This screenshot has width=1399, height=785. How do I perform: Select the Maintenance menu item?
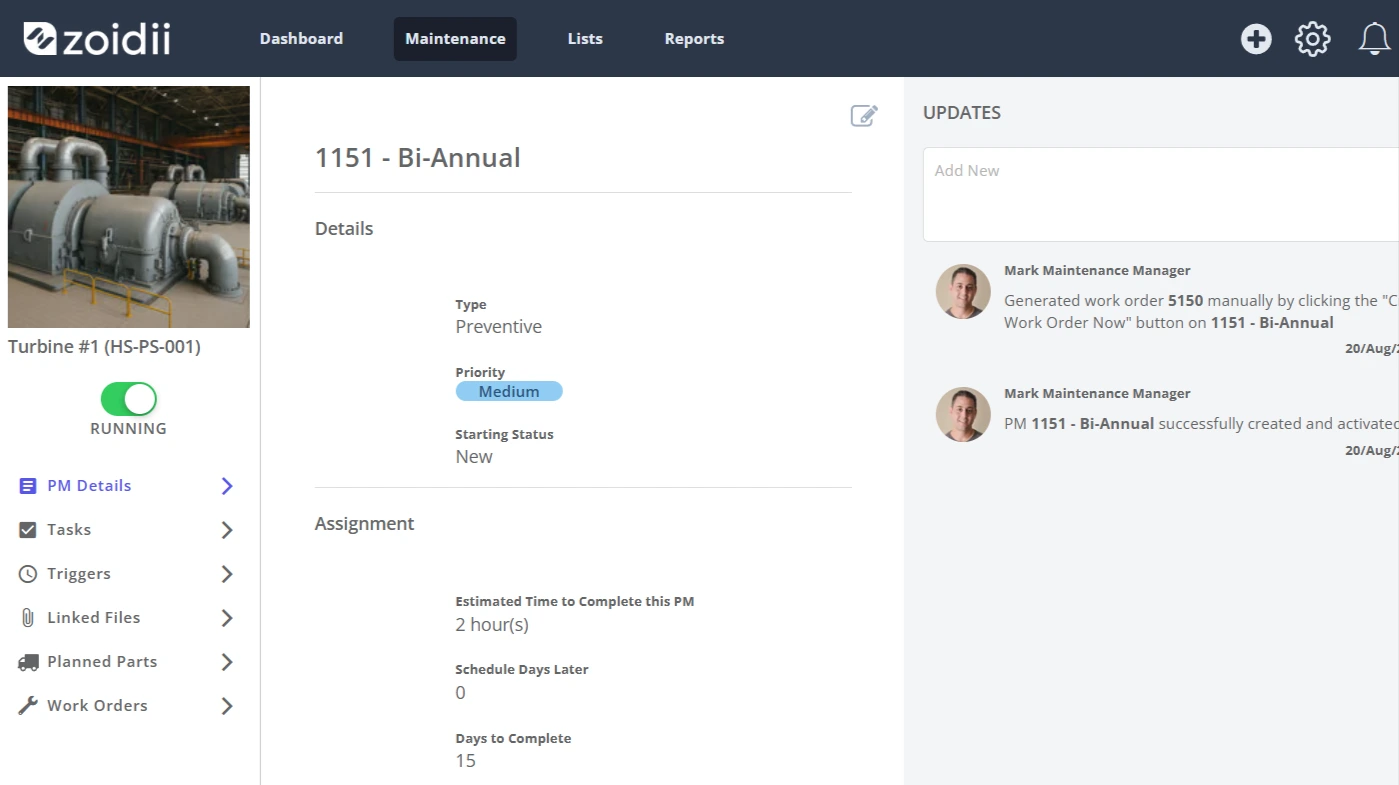455,39
